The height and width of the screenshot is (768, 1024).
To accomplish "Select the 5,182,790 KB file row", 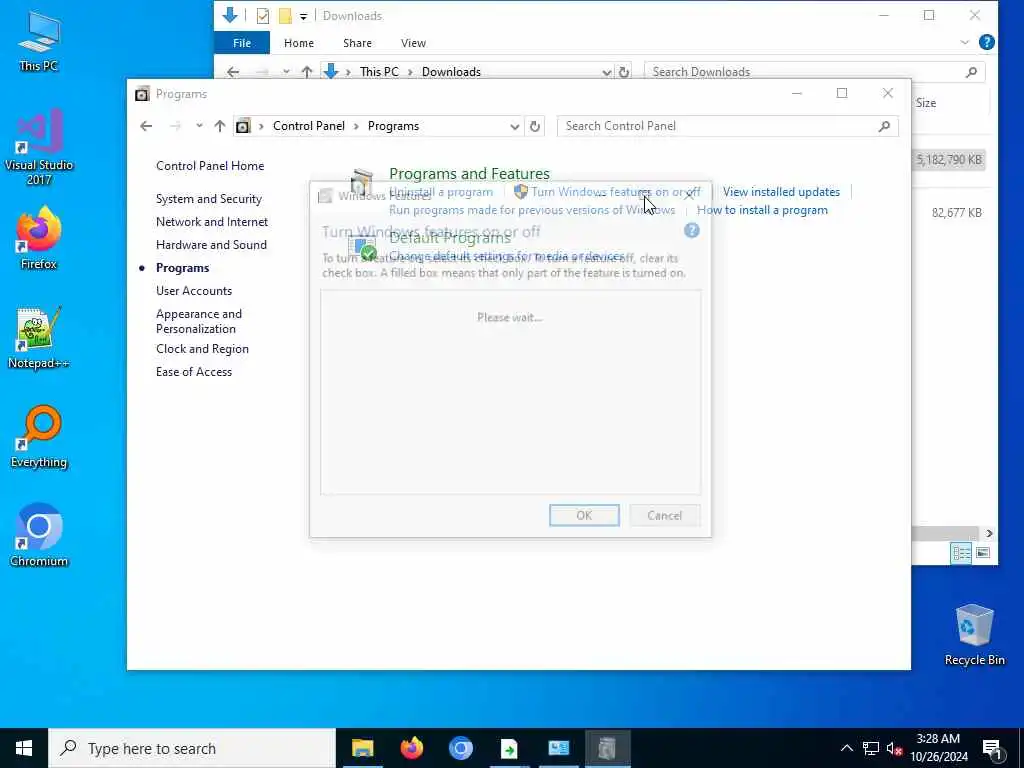I will tap(948, 160).
